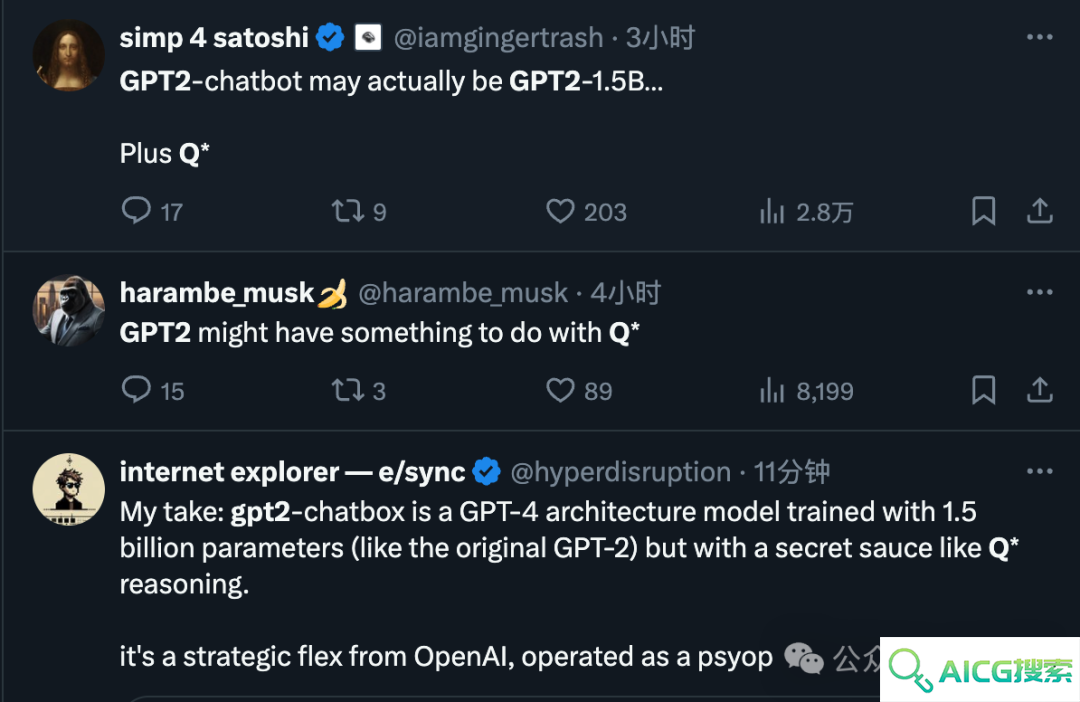Bookmark harambe_musk's tweet

click(x=983, y=390)
